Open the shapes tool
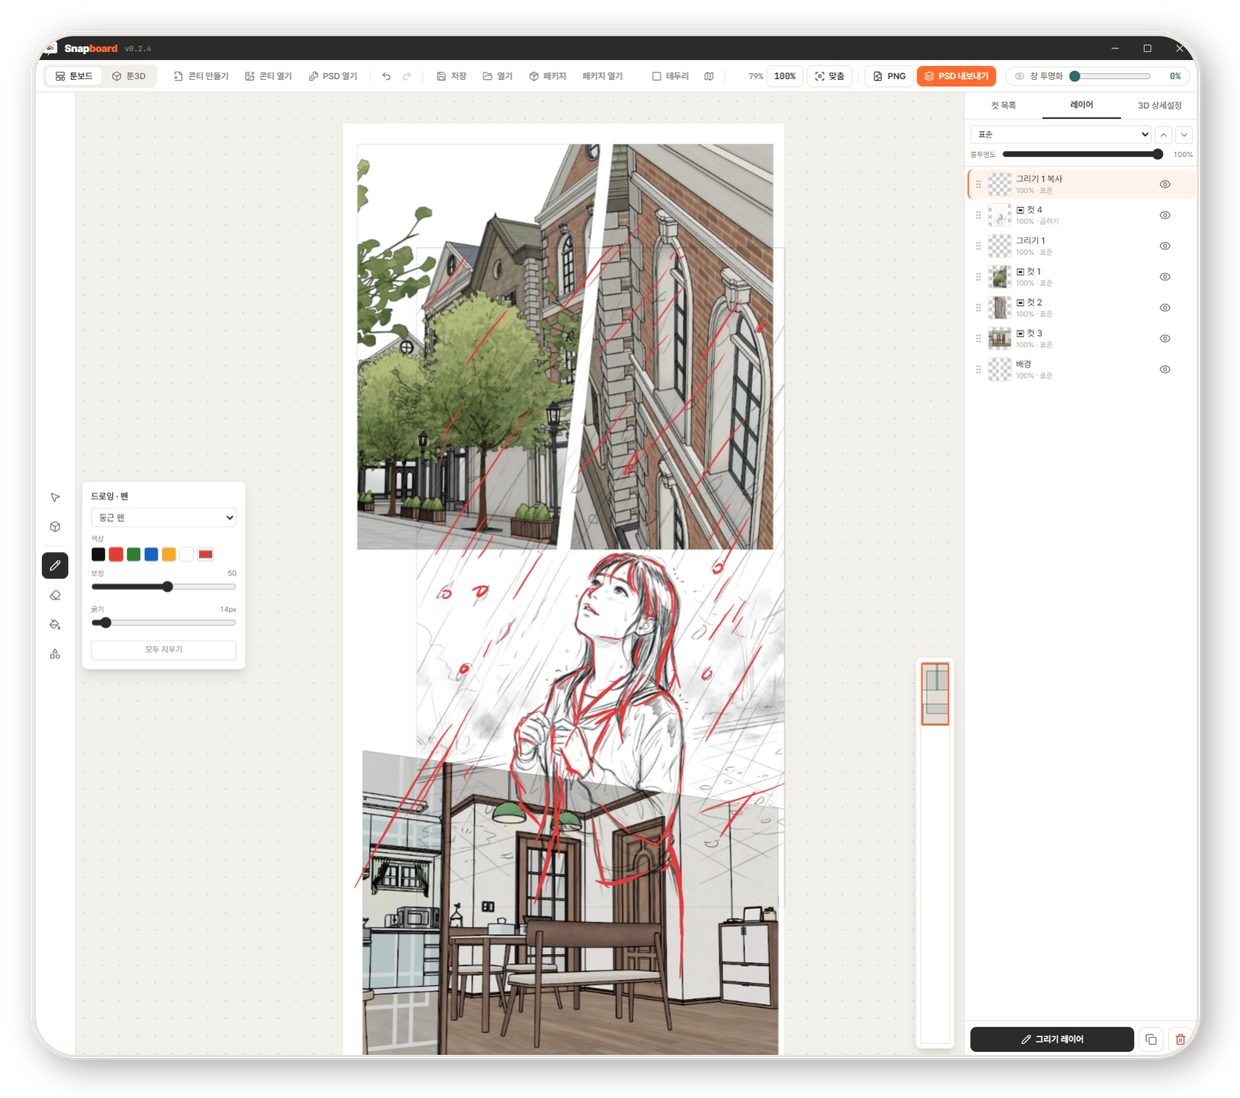1240x1098 pixels. coord(55,654)
